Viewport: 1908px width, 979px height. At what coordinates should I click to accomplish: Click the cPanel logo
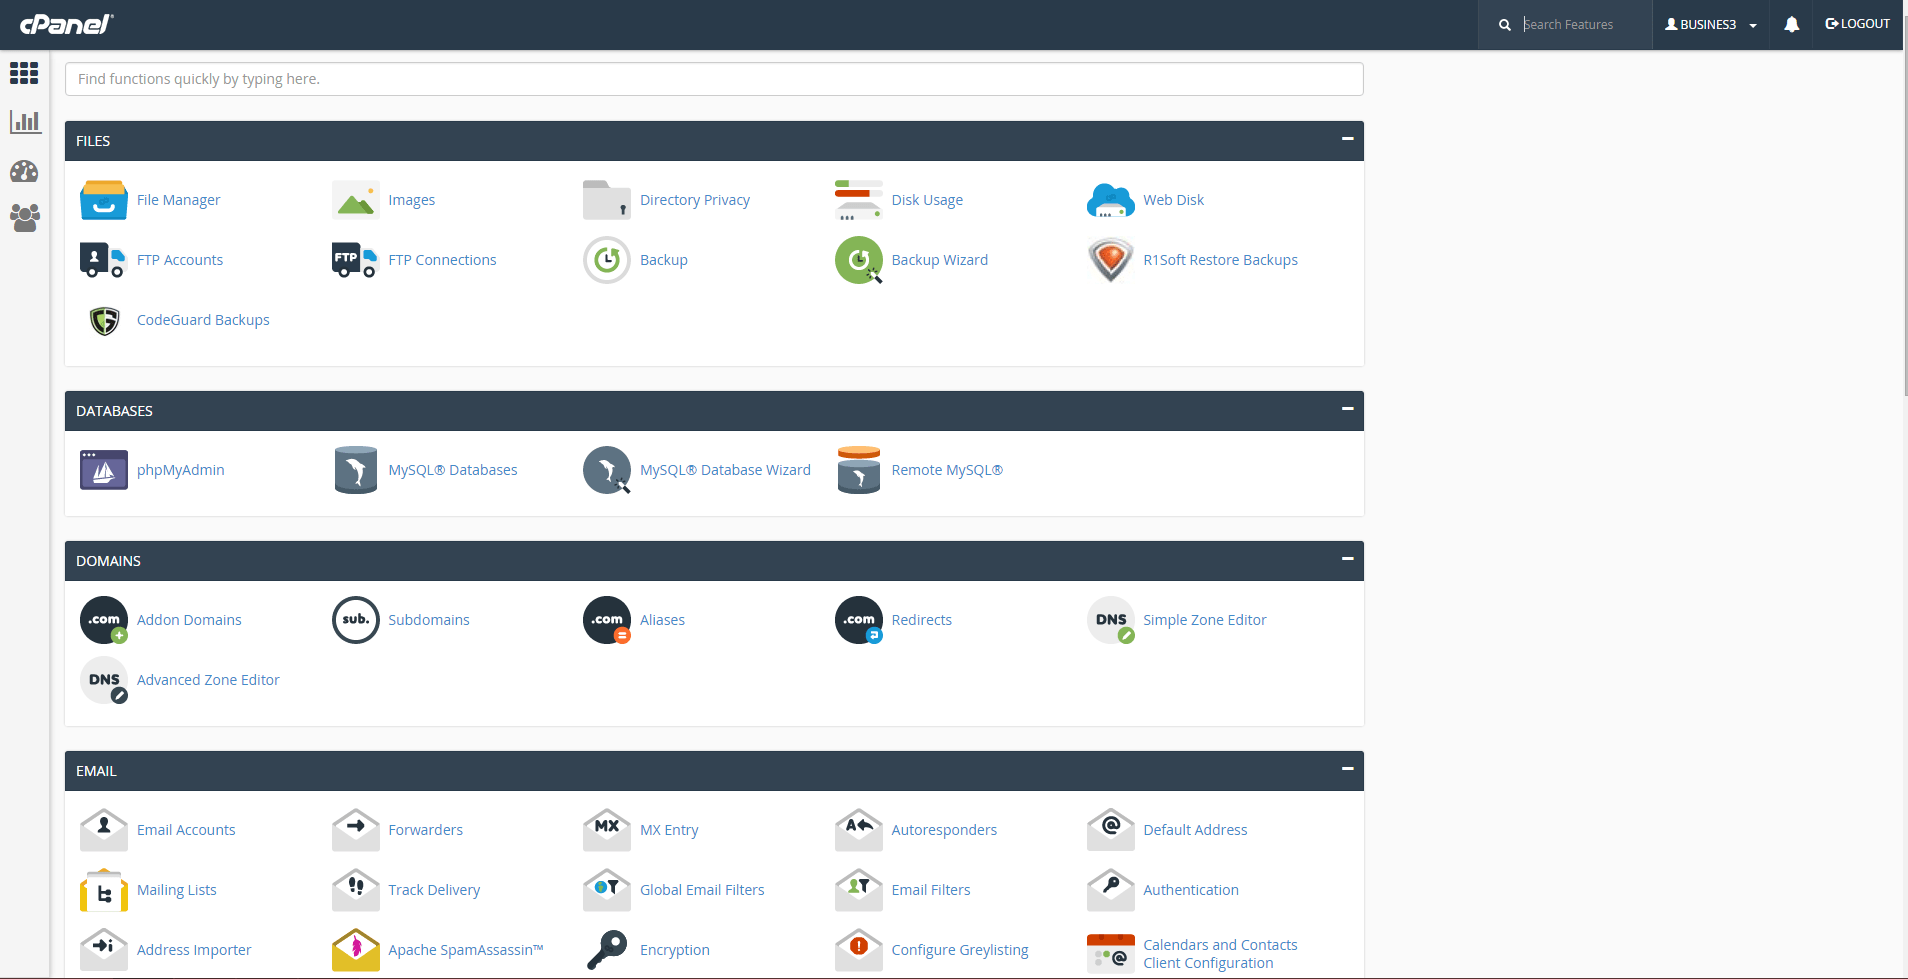pyautogui.click(x=66, y=24)
